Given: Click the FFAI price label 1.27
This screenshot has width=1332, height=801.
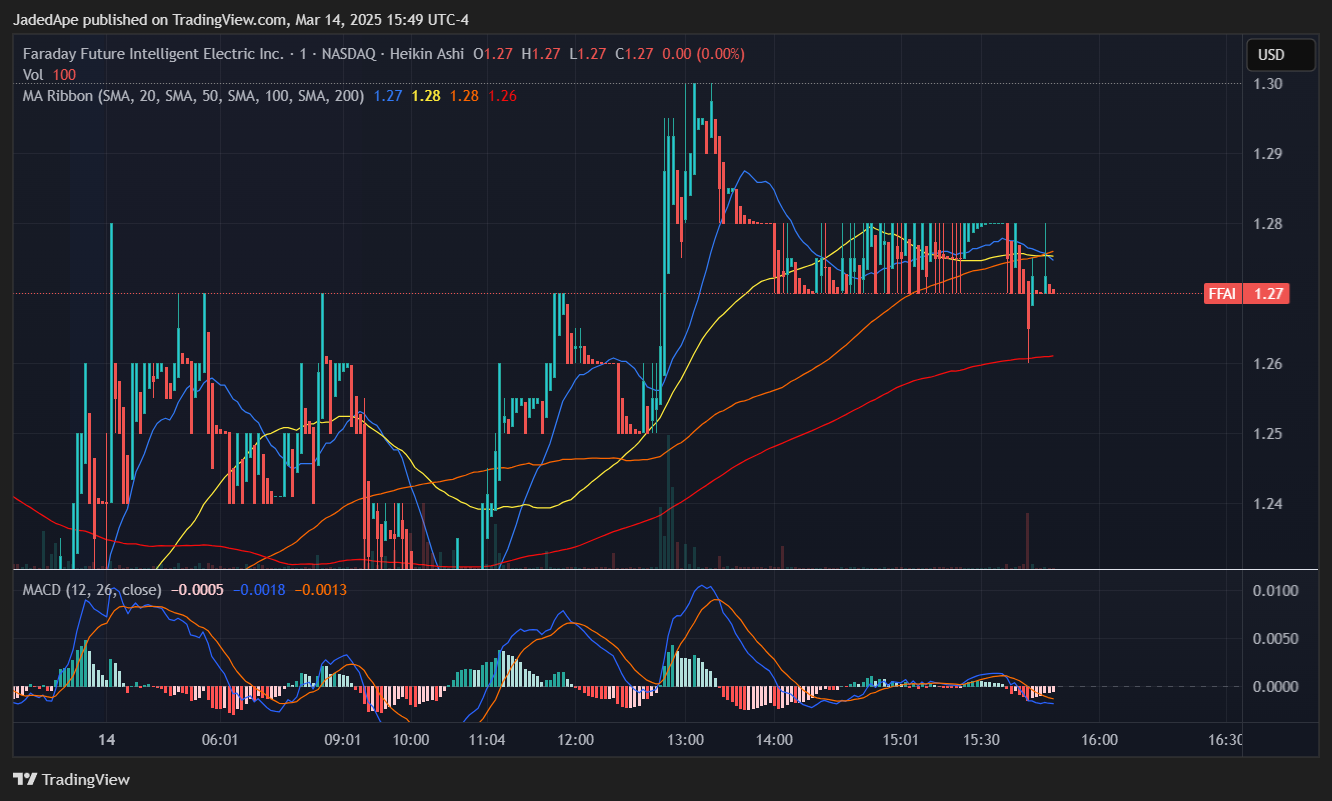Looking at the screenshot, I should (x=1247, y=294).
